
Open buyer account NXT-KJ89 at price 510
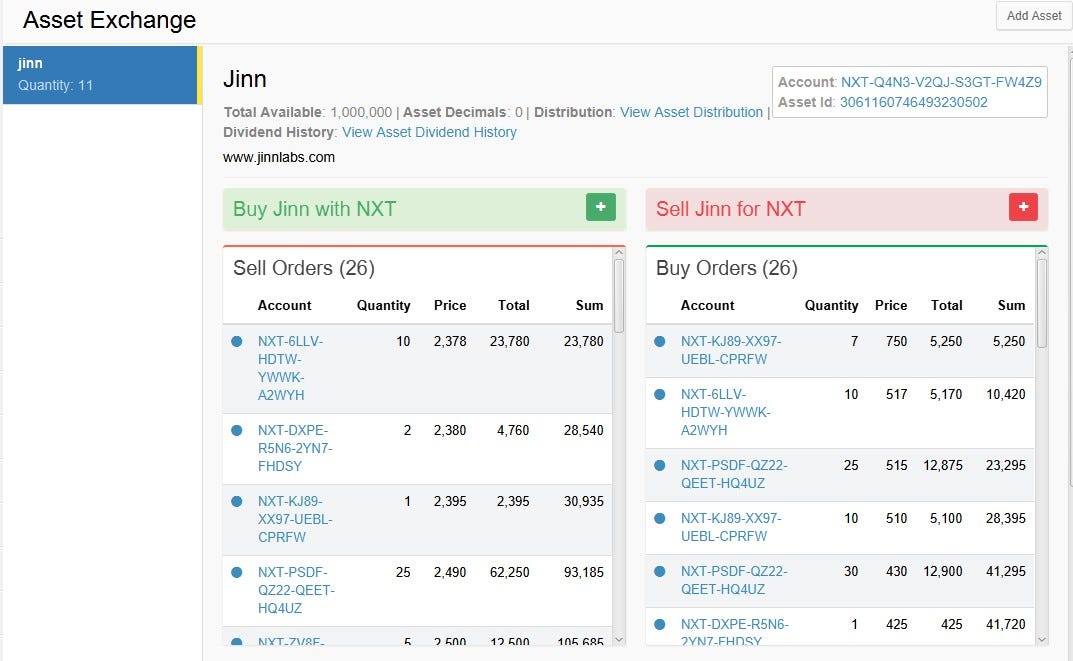pyautogui.click(x=731, y=528)
